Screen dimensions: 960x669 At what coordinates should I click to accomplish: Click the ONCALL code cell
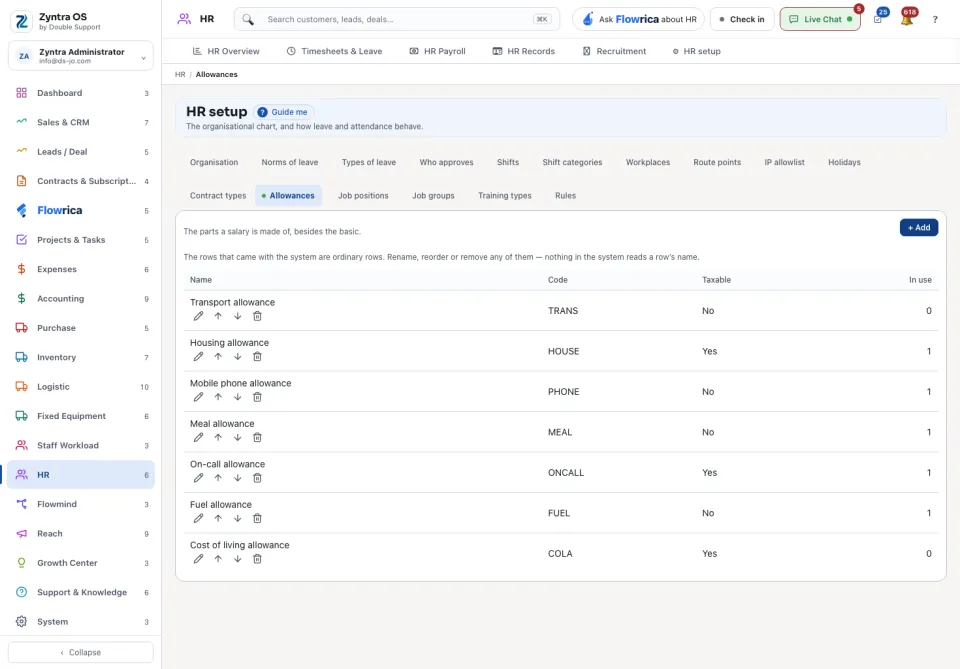coord(566,473)
